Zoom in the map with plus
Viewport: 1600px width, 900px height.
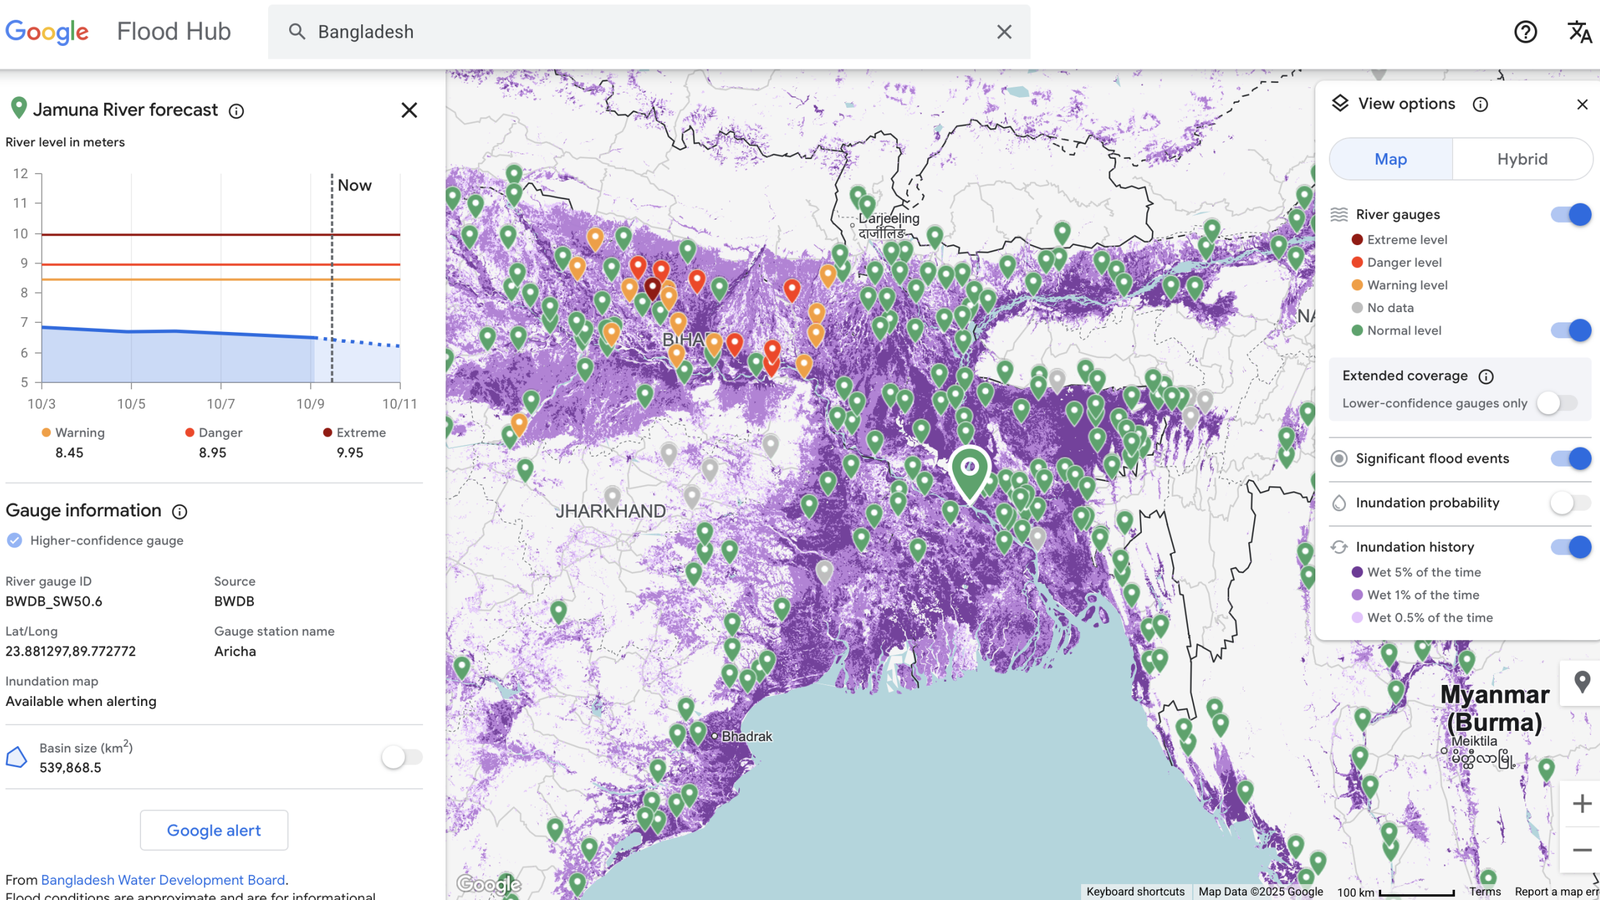[x=1581, y=804]
